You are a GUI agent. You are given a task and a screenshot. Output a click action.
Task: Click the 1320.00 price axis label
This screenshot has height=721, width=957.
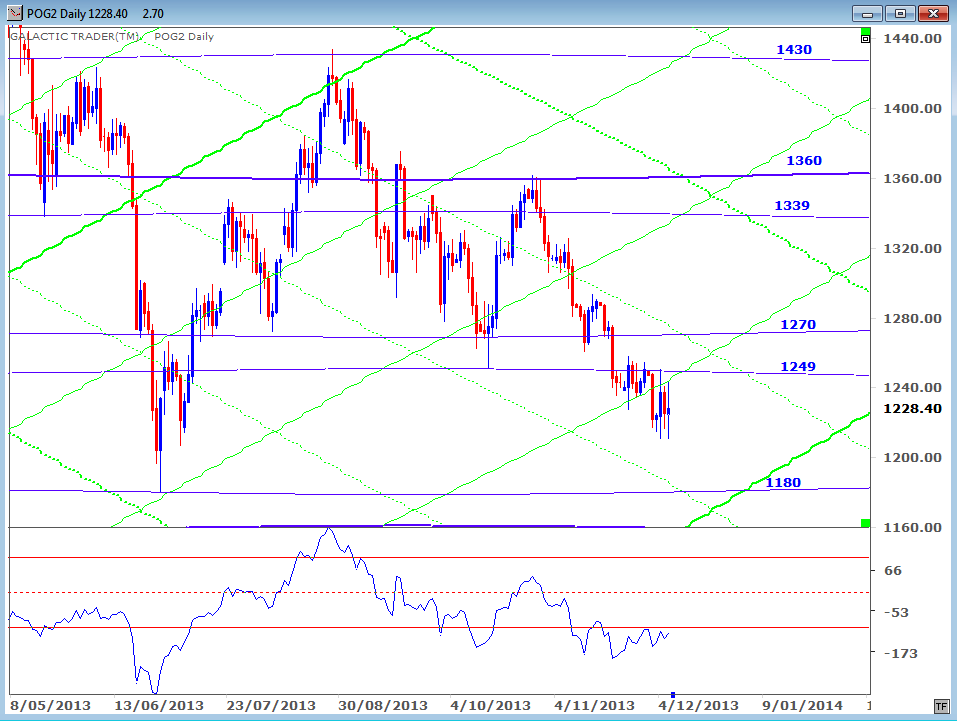click(x=912, y=248)
